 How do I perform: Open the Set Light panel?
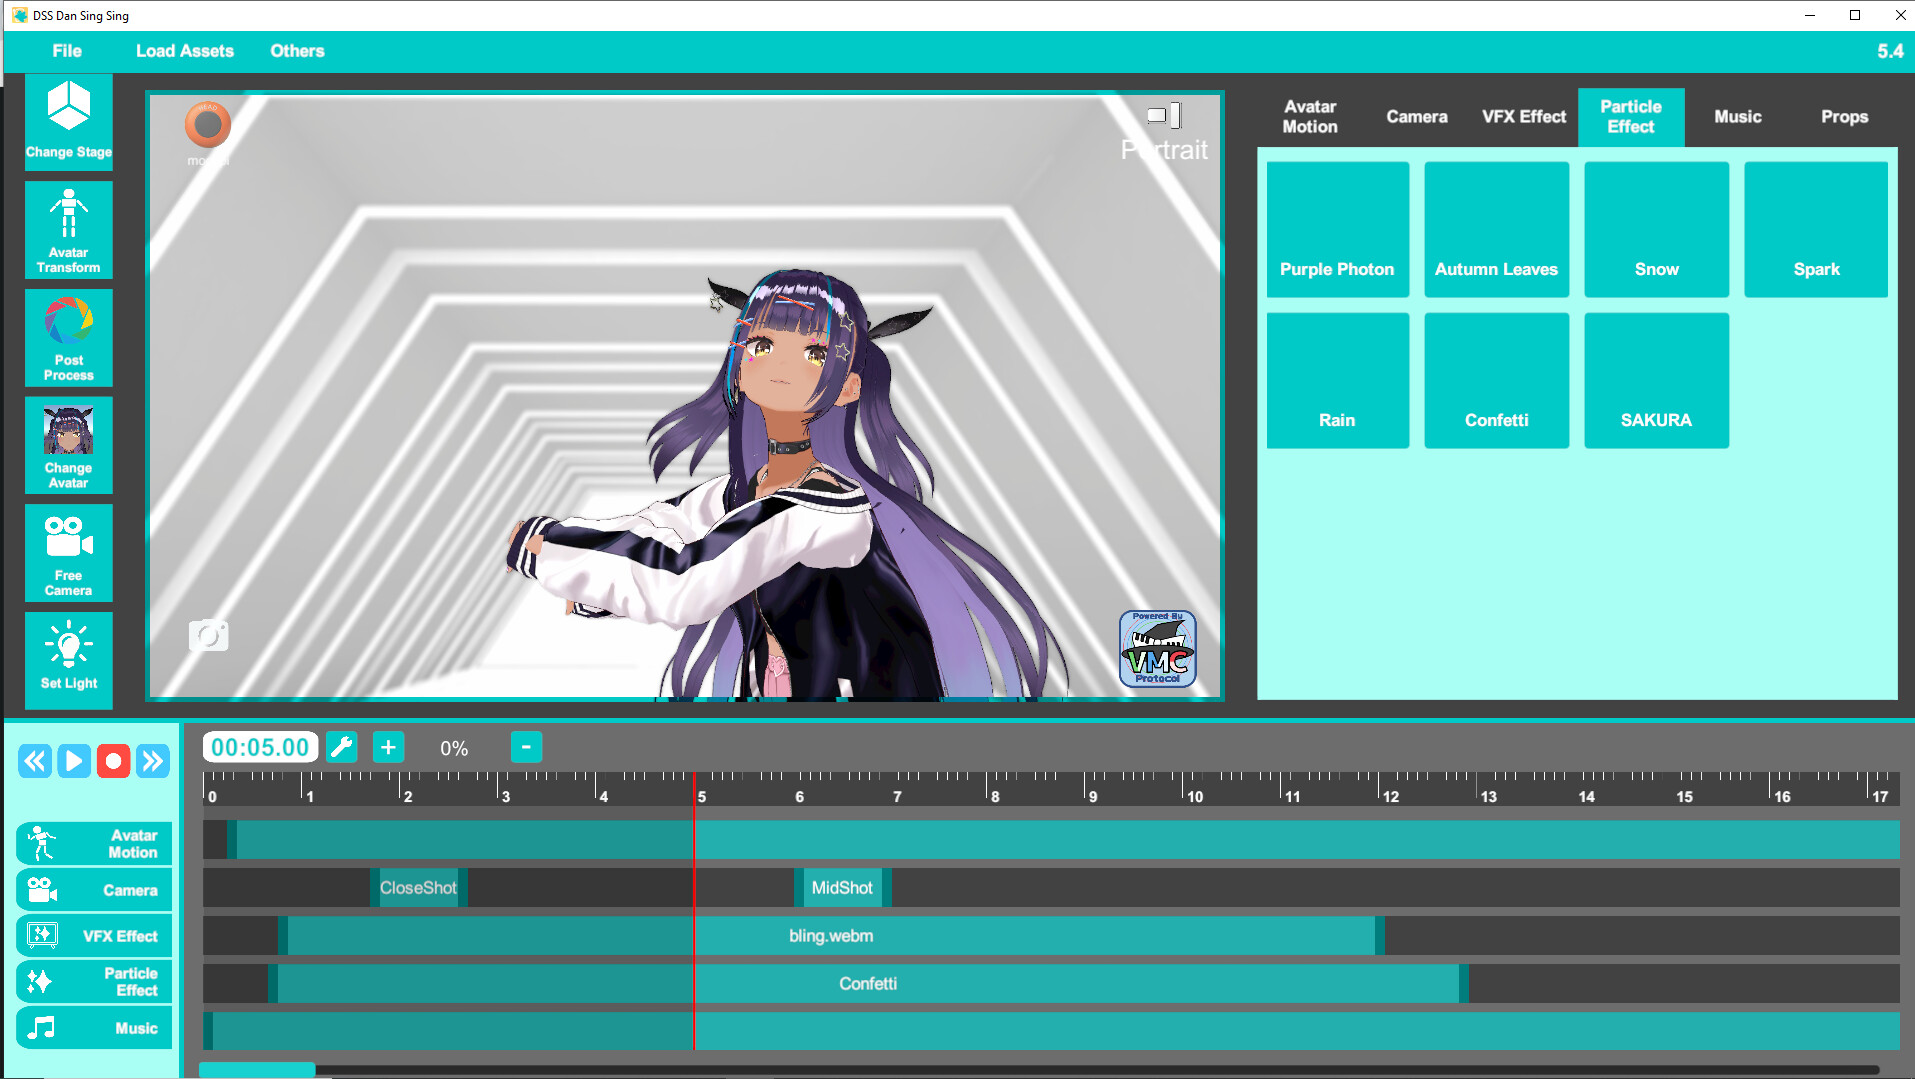68,660
